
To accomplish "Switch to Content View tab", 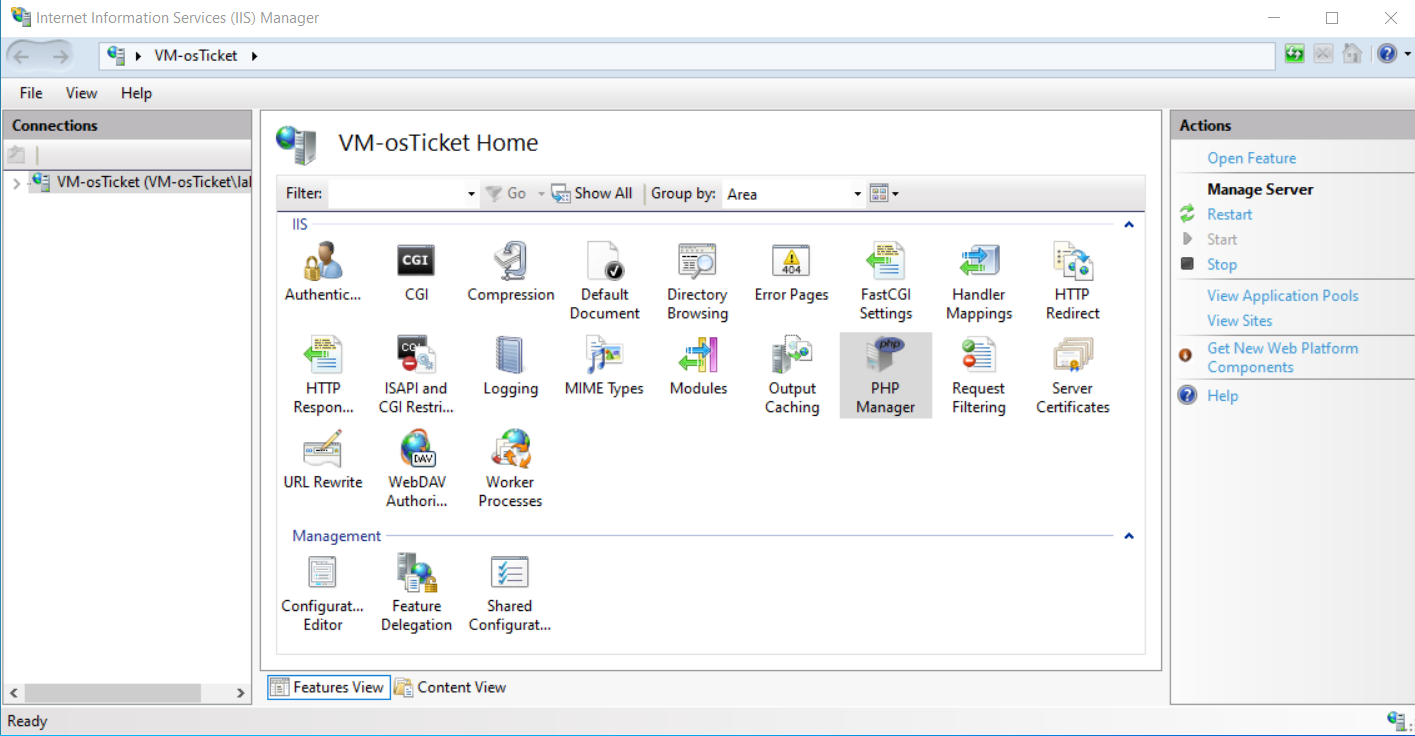I will (450, 687).
